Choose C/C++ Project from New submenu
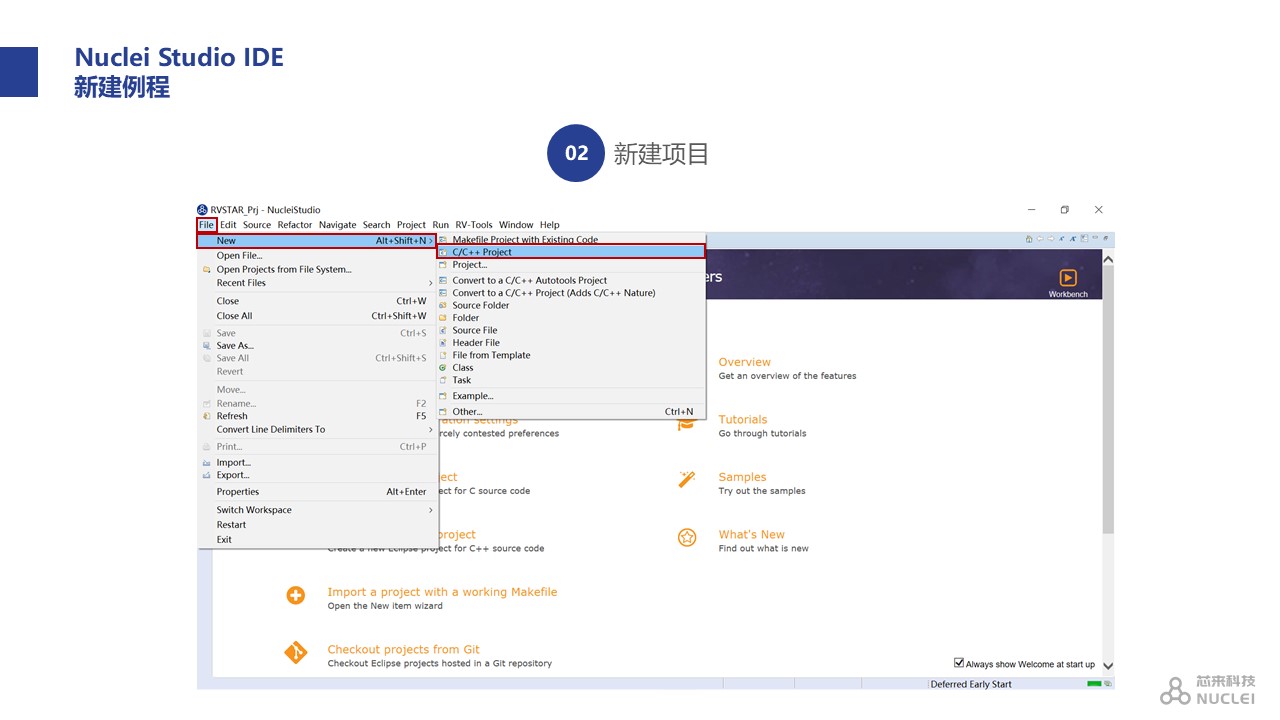This screenshot has height=720, width=1280. click(571, 252)
